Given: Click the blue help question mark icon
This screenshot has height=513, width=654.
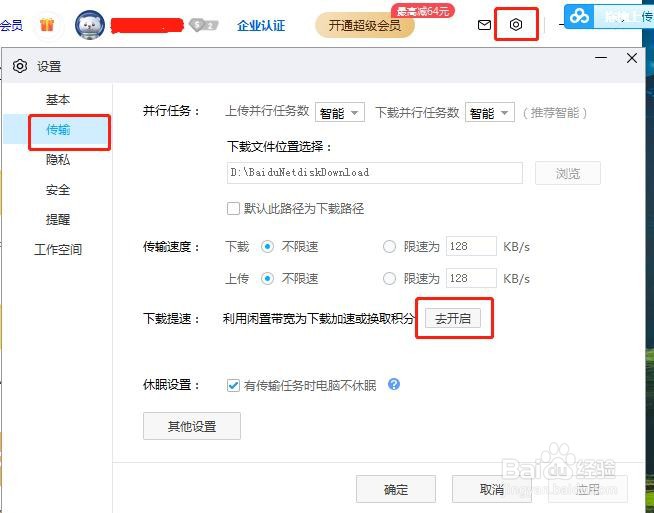Looking at the screenshot, I should click(x=394, y=384).
